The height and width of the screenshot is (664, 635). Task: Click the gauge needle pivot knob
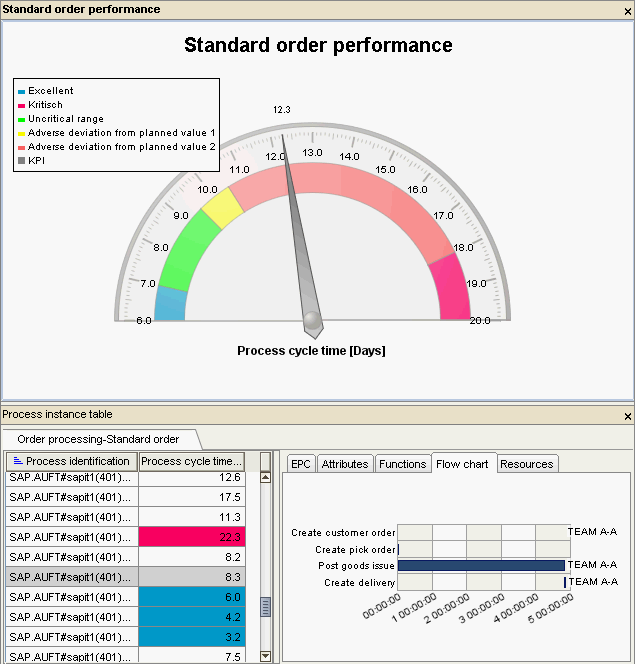(313, 320)
